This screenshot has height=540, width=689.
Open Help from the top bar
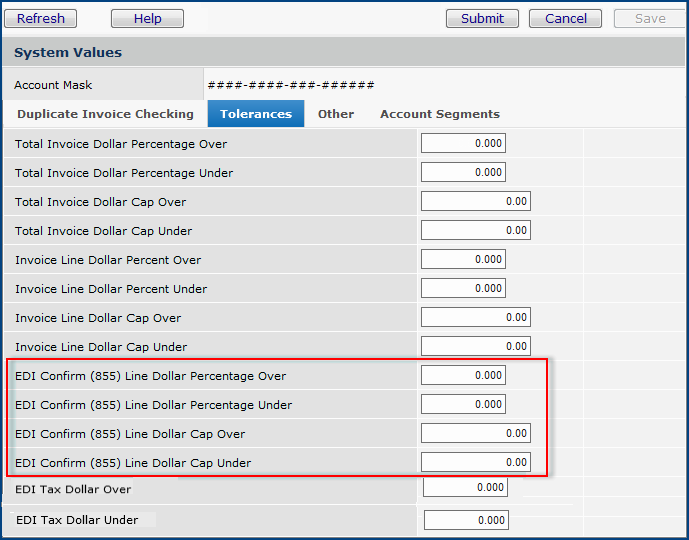[x=147, y=19]
